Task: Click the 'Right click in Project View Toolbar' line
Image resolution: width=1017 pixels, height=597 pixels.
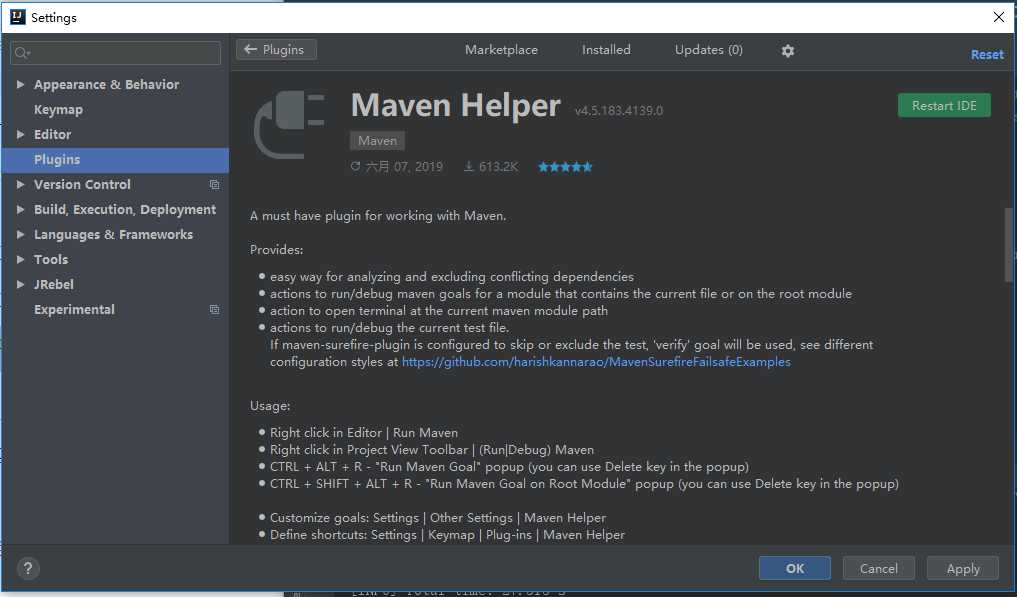Action: tap(432, 450)
